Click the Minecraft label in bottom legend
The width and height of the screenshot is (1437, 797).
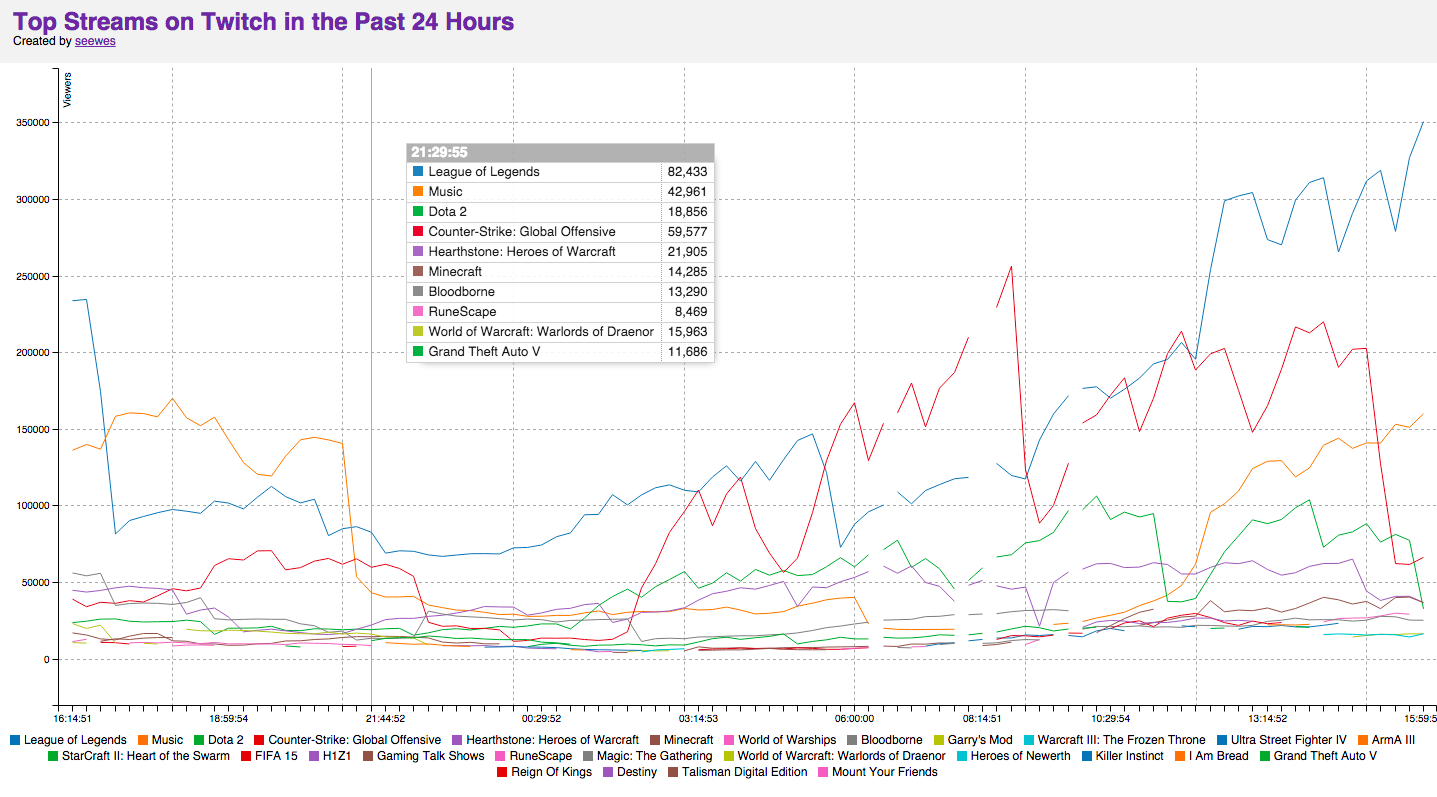[x=689, y=740]
